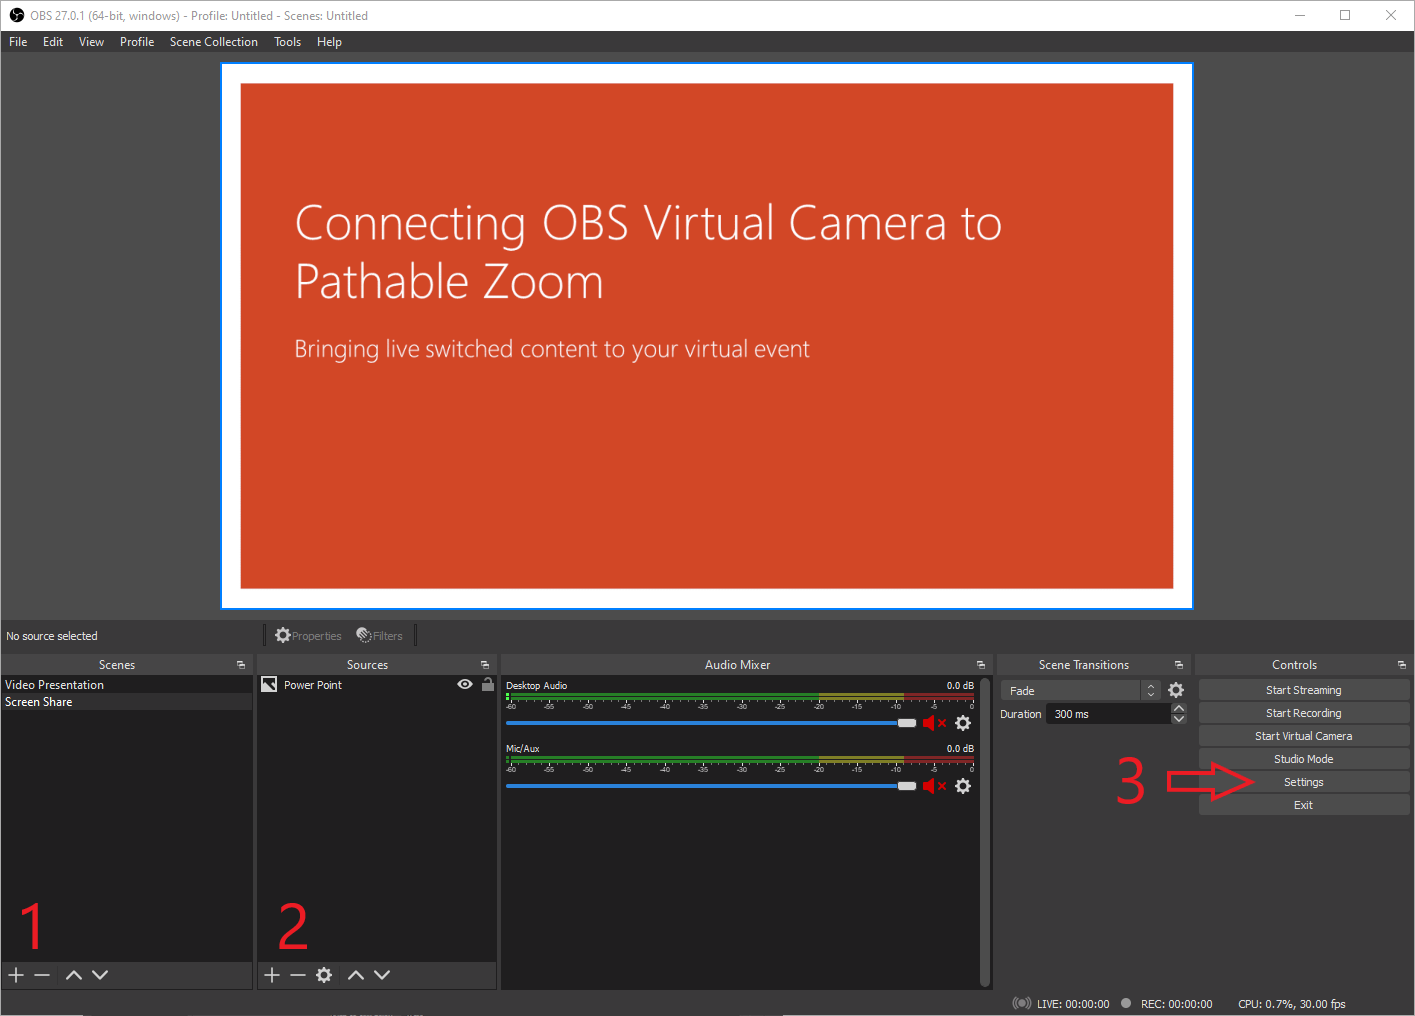The width and height of the screenshot is (1415, 1016).
Task: Enable Studio Mode
Action: click(1304, 759)
